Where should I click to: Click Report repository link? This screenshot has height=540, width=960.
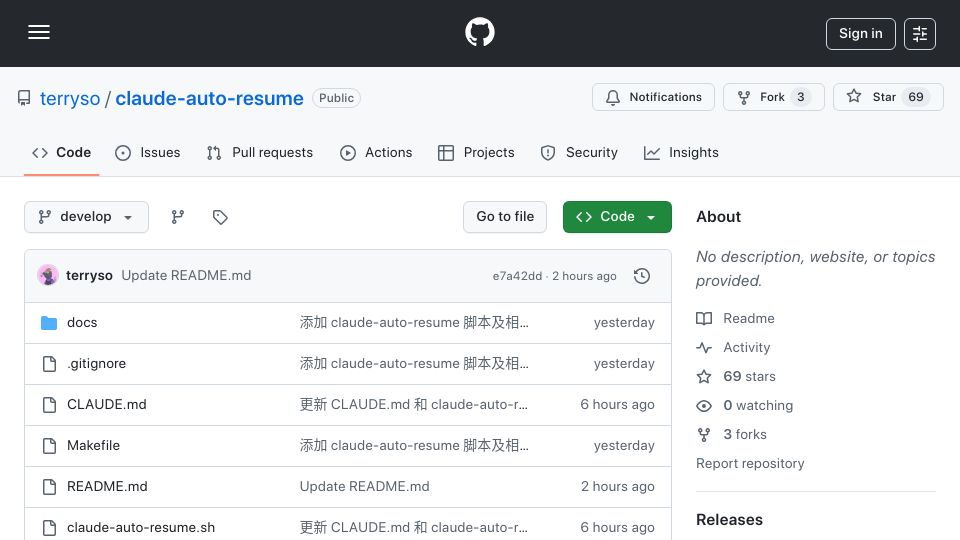pyautogui.click(x=750, y=463)
